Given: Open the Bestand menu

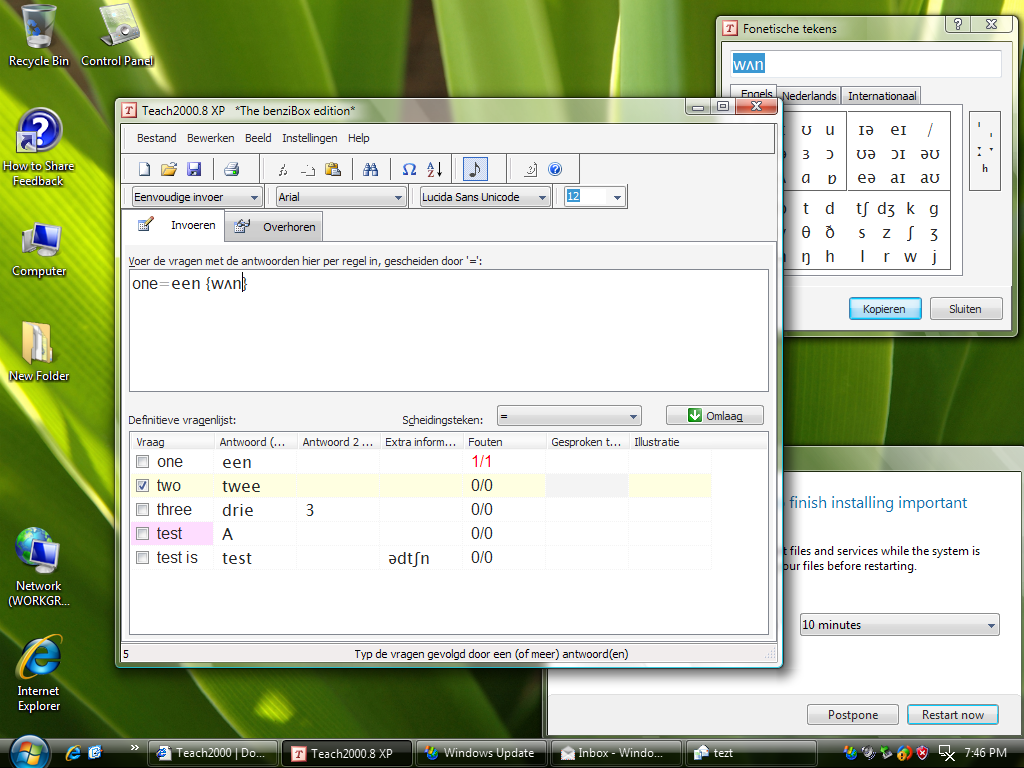Looking at the screenshot, I should click(x=157, y=138).
